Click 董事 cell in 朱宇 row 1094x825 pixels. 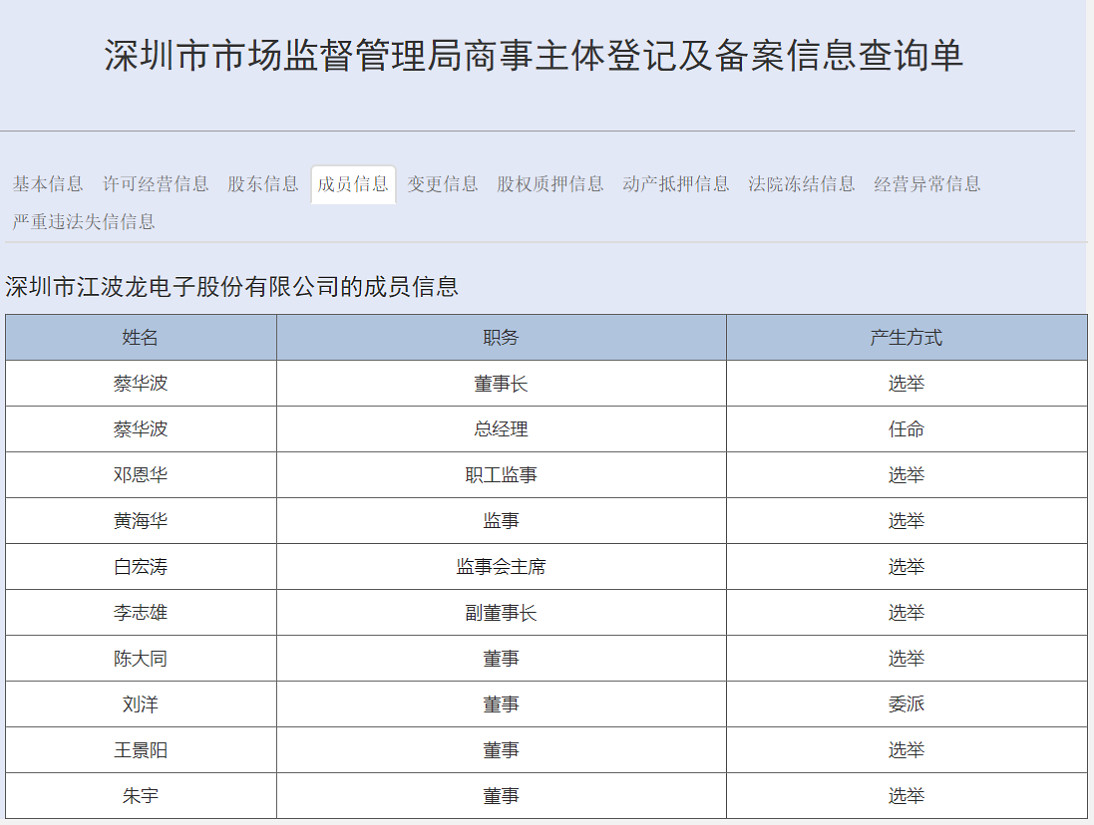point(501,796)
